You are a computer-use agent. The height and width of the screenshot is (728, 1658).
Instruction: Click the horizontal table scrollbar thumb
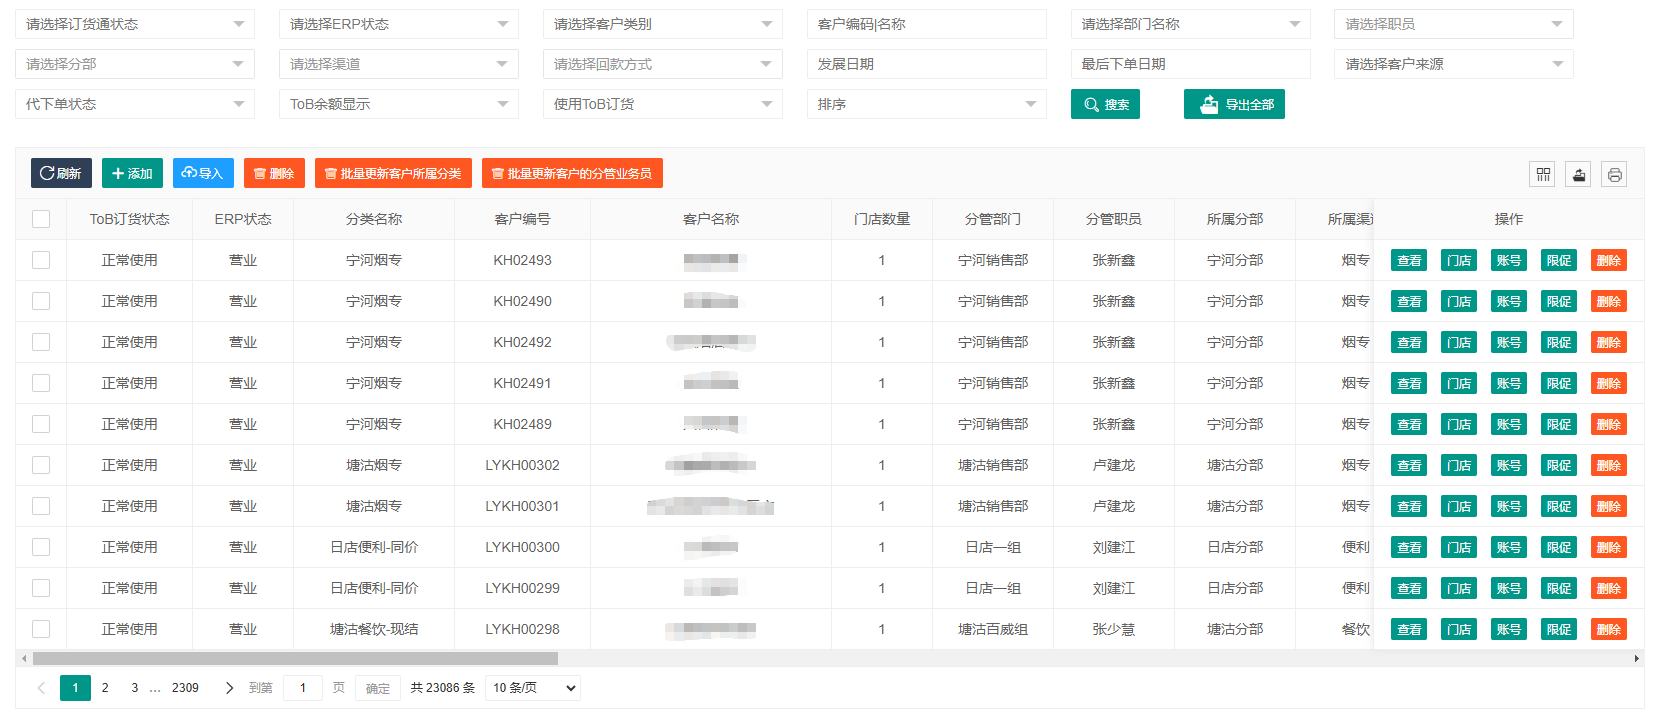click(295, 659)
